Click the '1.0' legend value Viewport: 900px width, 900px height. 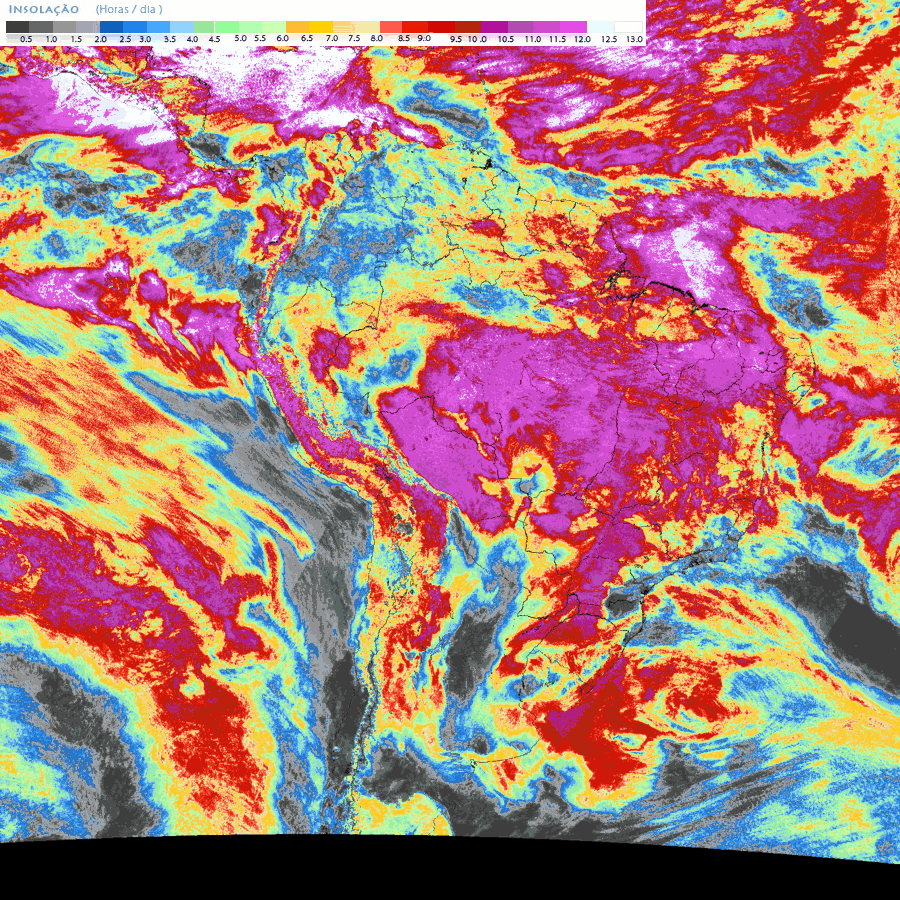51,39
